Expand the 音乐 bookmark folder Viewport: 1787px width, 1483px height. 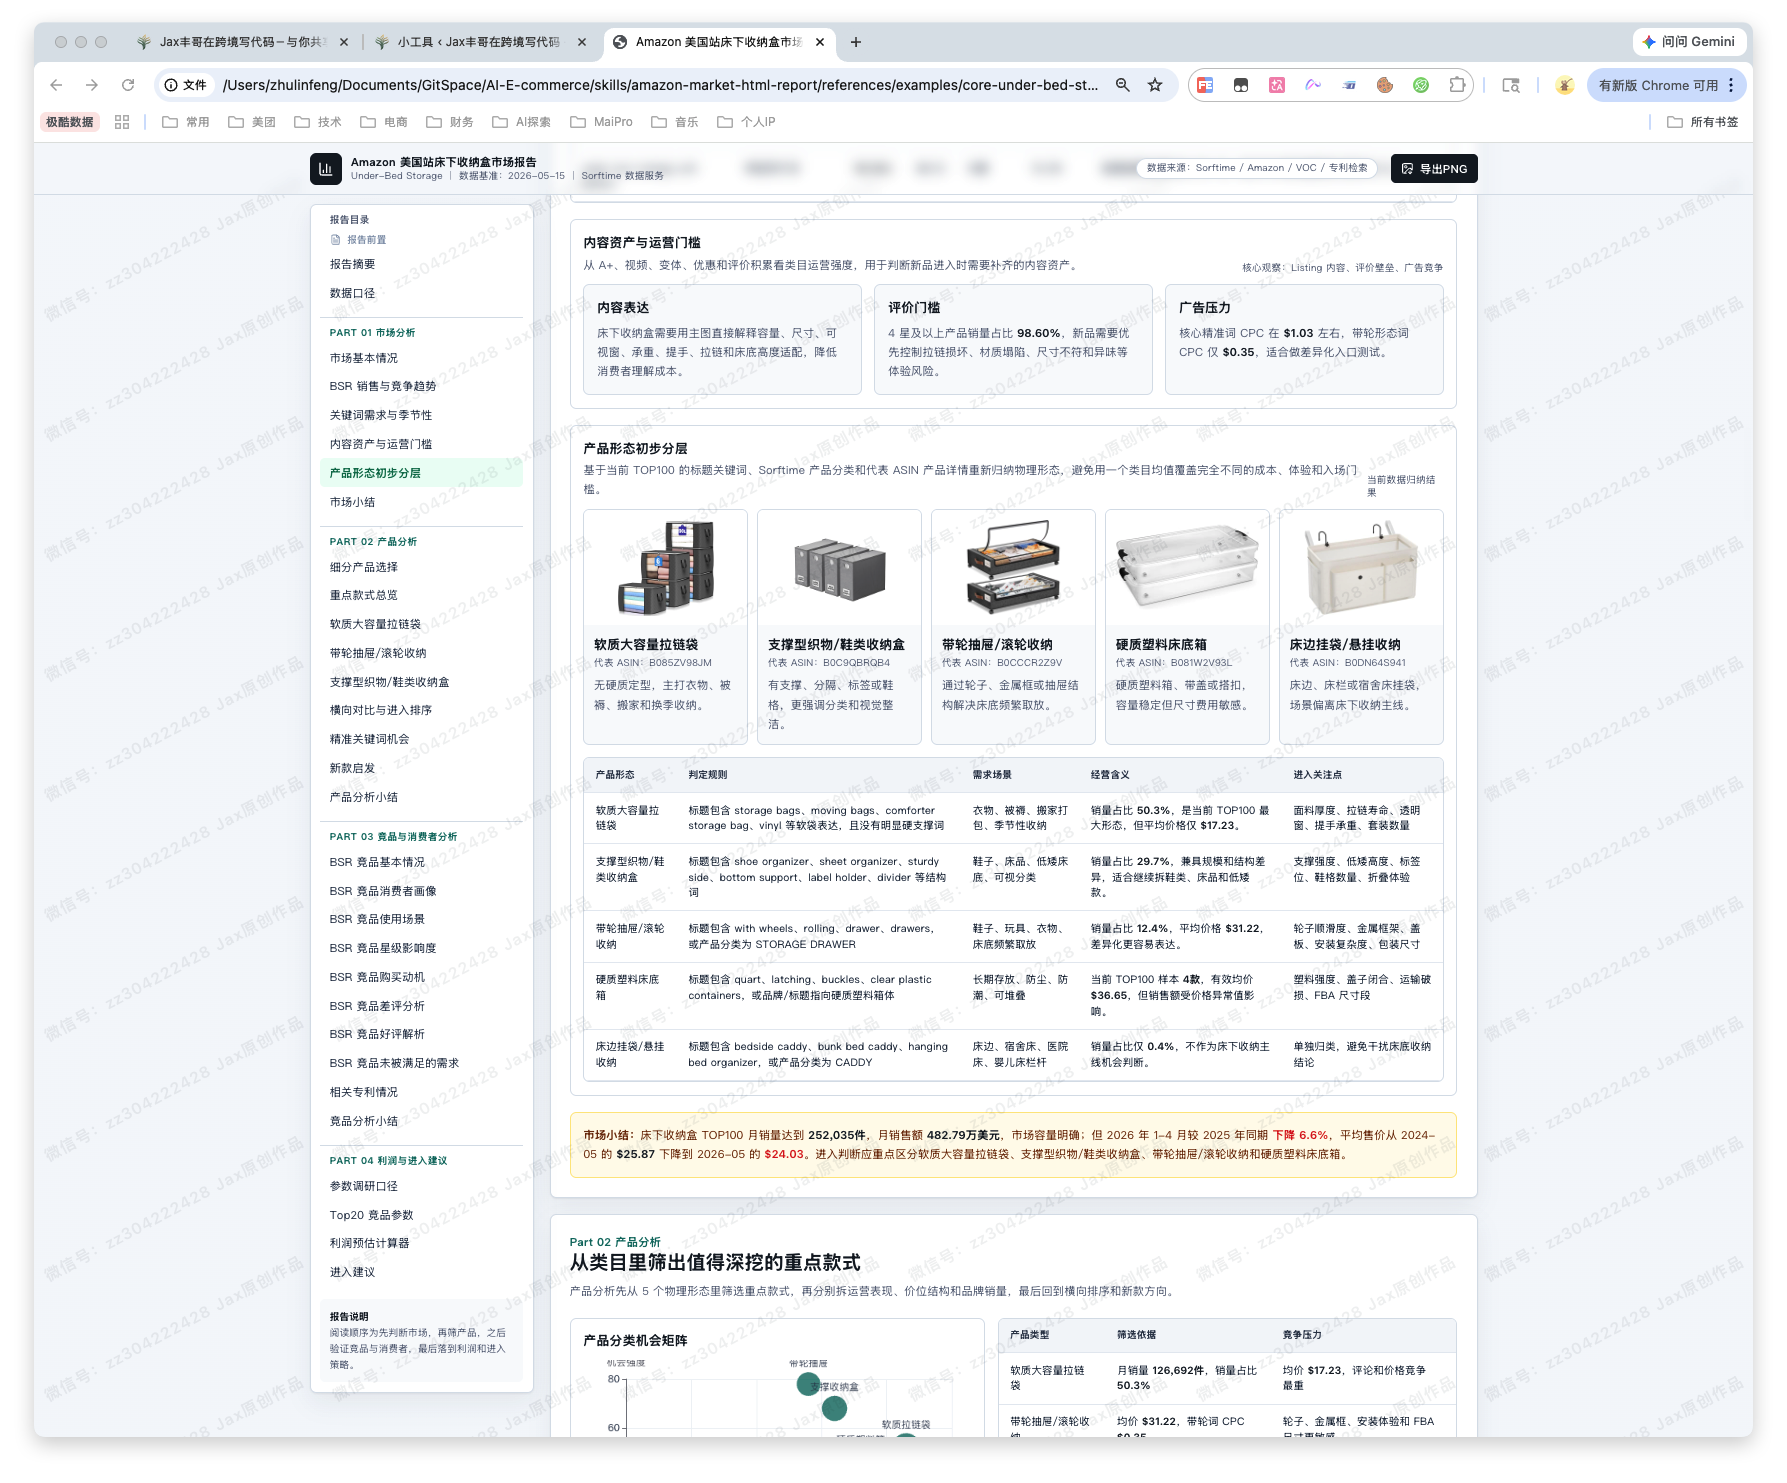click(675, 122)
